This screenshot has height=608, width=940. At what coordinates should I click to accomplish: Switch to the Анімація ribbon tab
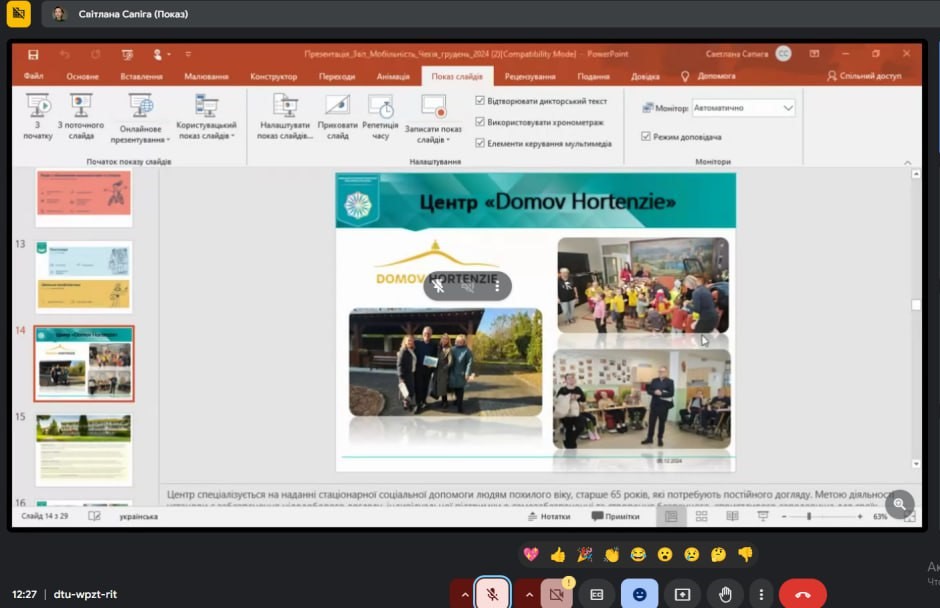[393, 76]
